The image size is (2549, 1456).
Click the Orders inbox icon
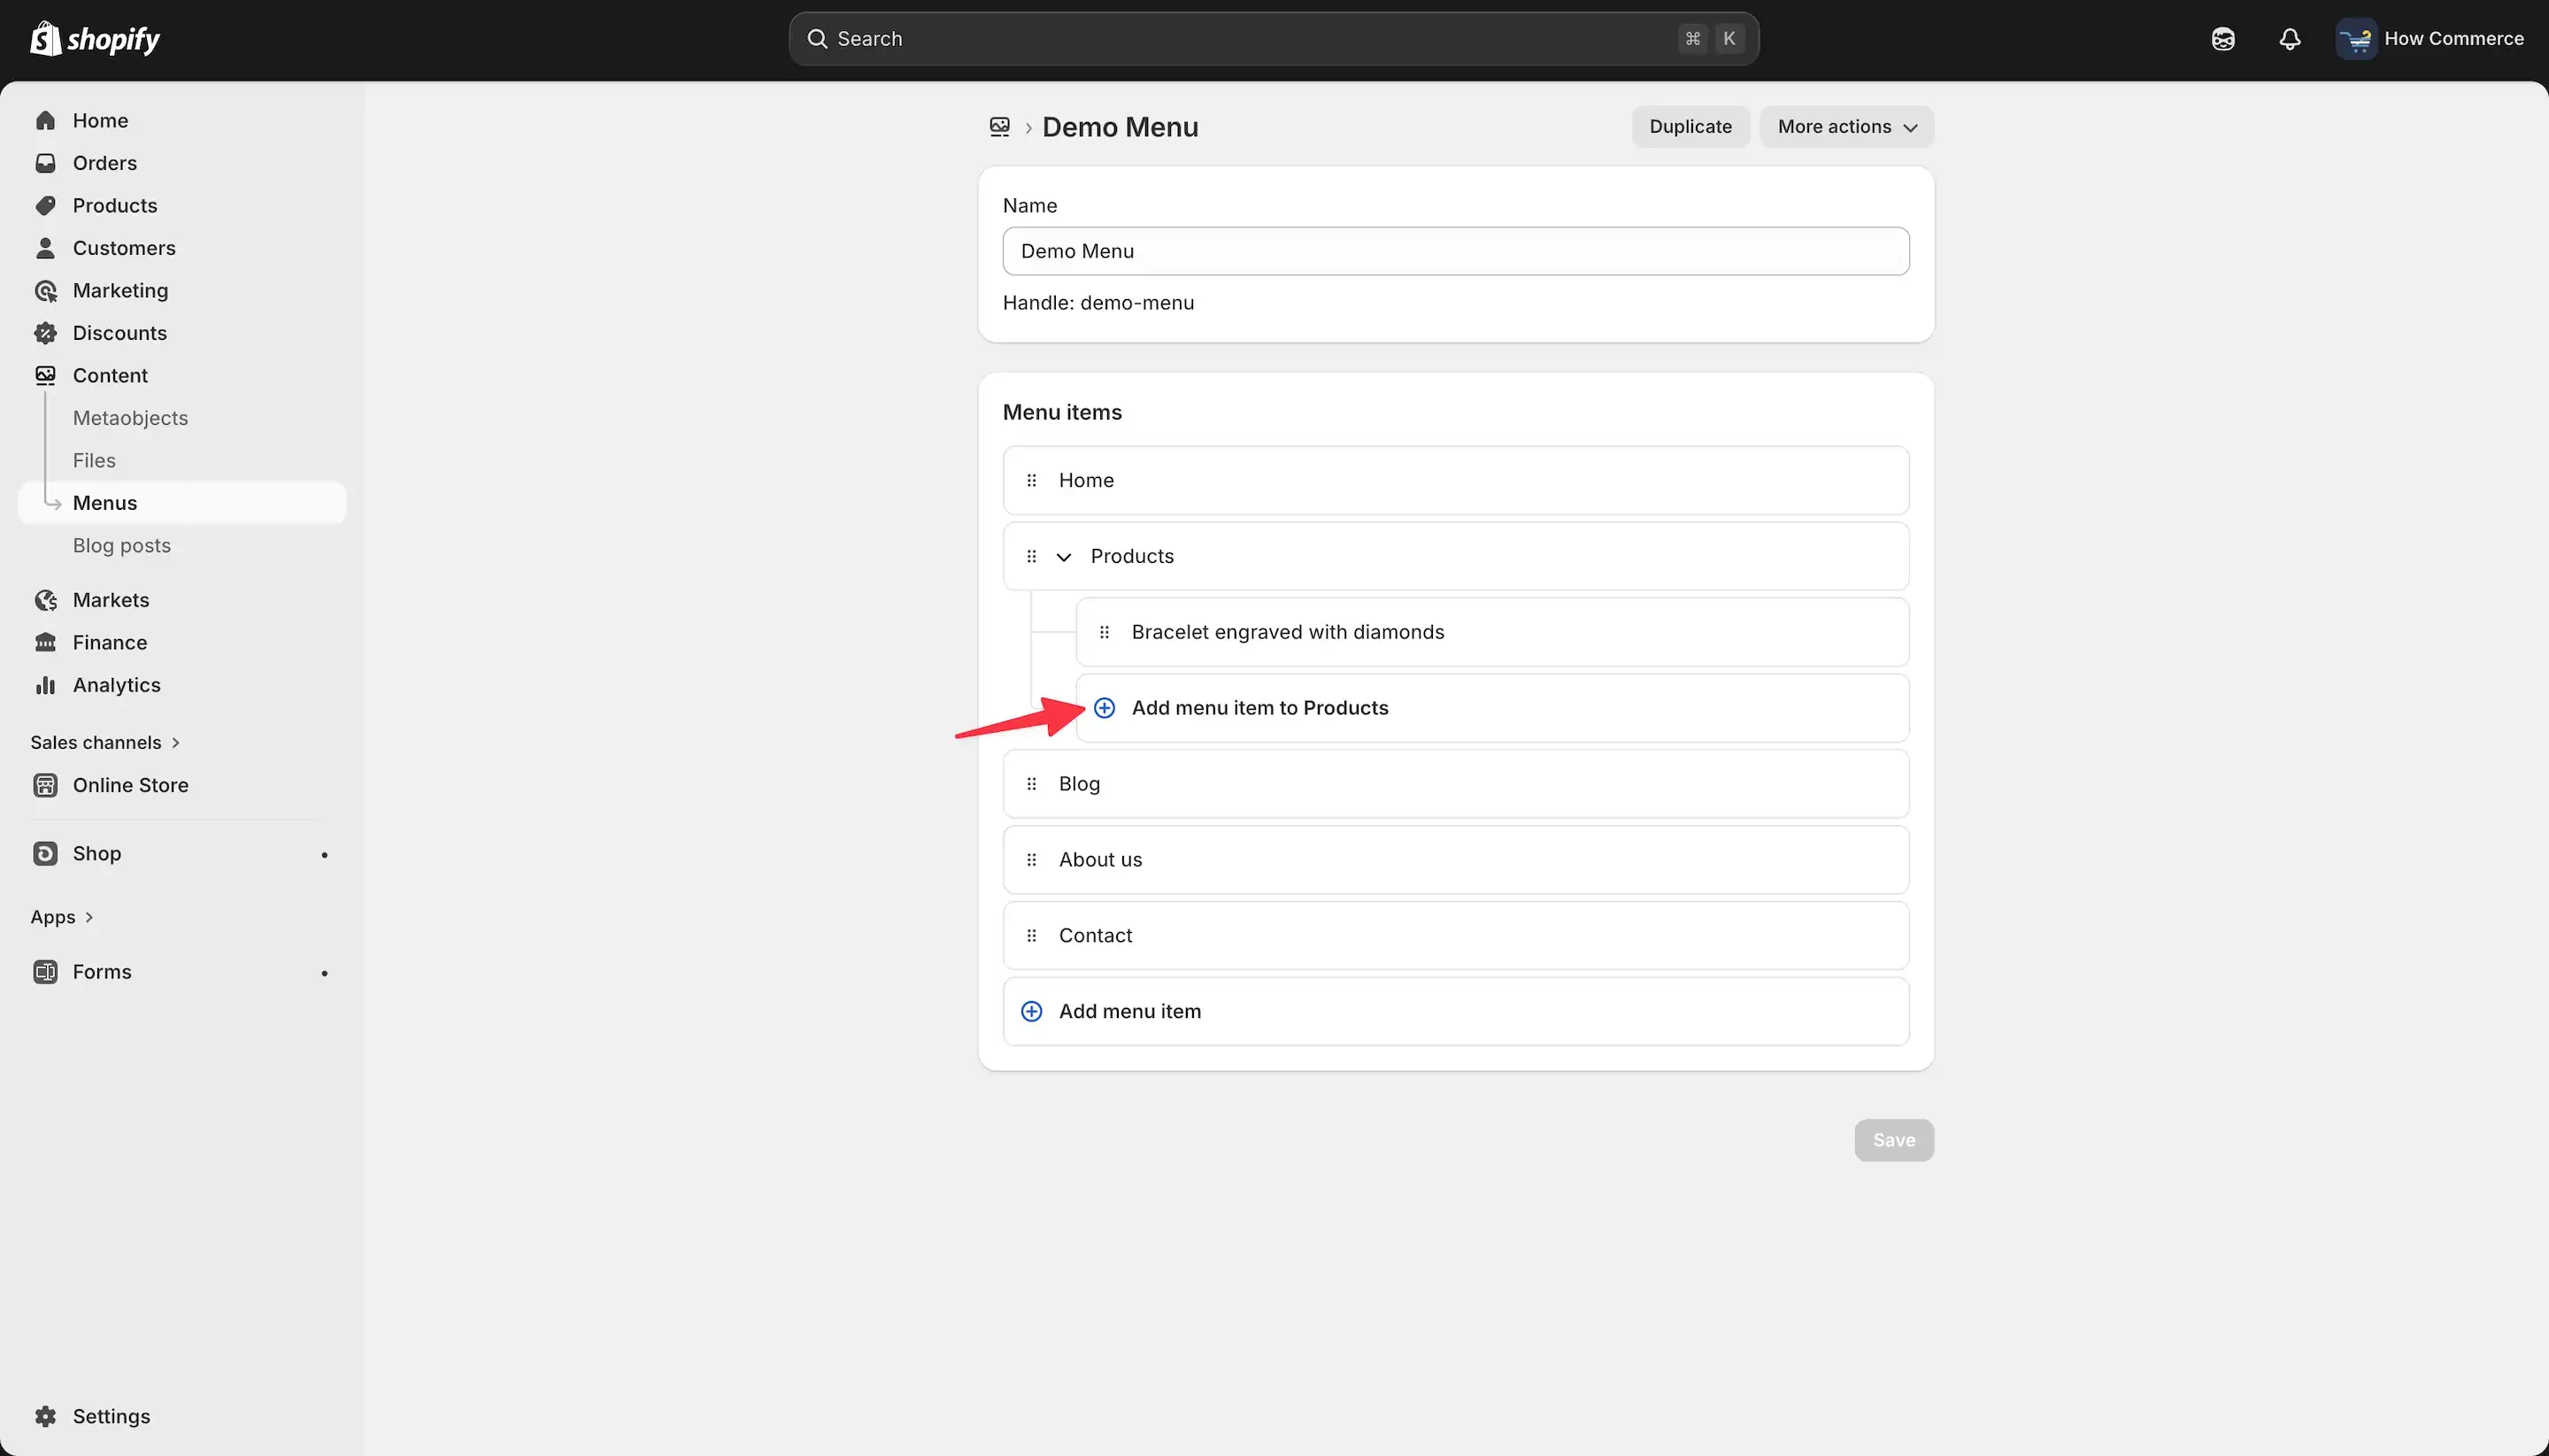coord(45,163)
